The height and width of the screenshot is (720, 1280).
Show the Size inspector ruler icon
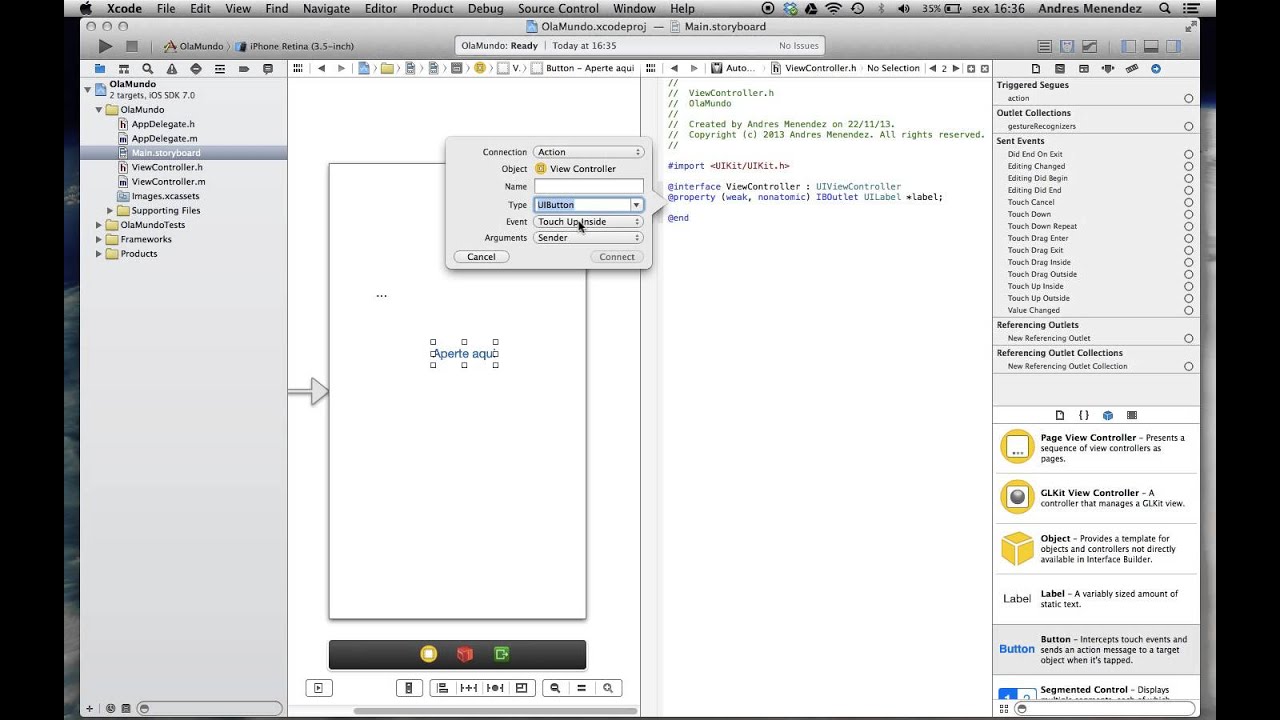pos(1132,69)
